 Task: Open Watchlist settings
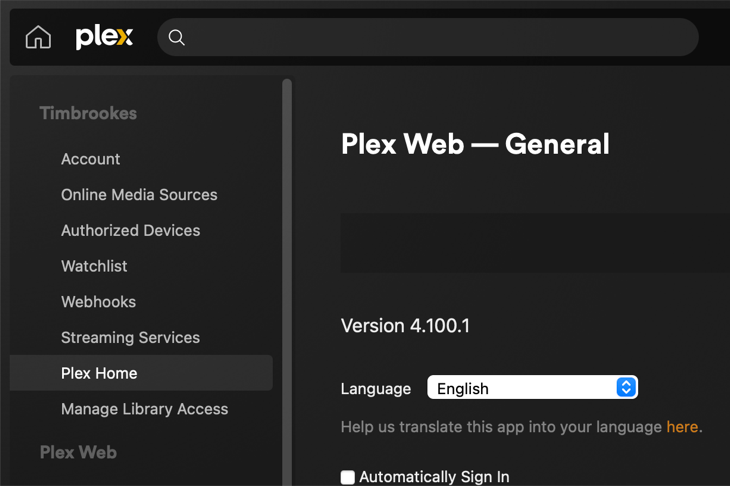pos(94,266)
